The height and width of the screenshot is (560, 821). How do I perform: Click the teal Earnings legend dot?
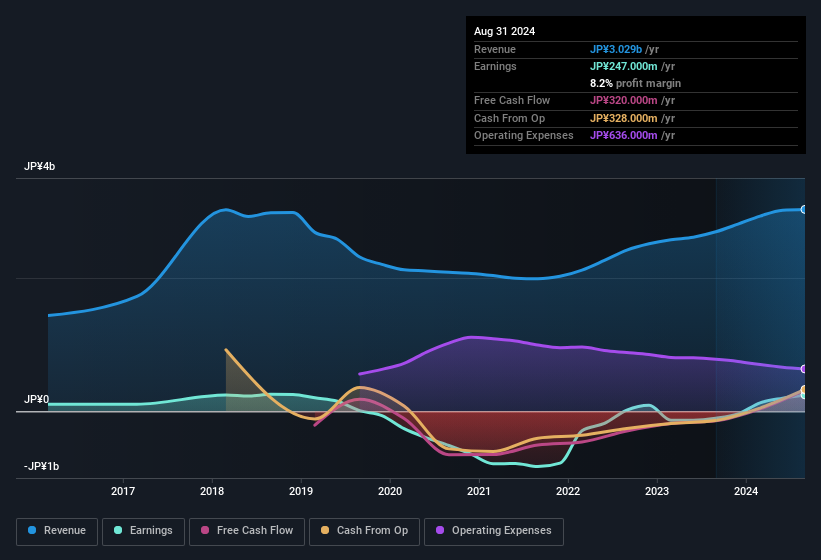[x=119, y=531]
